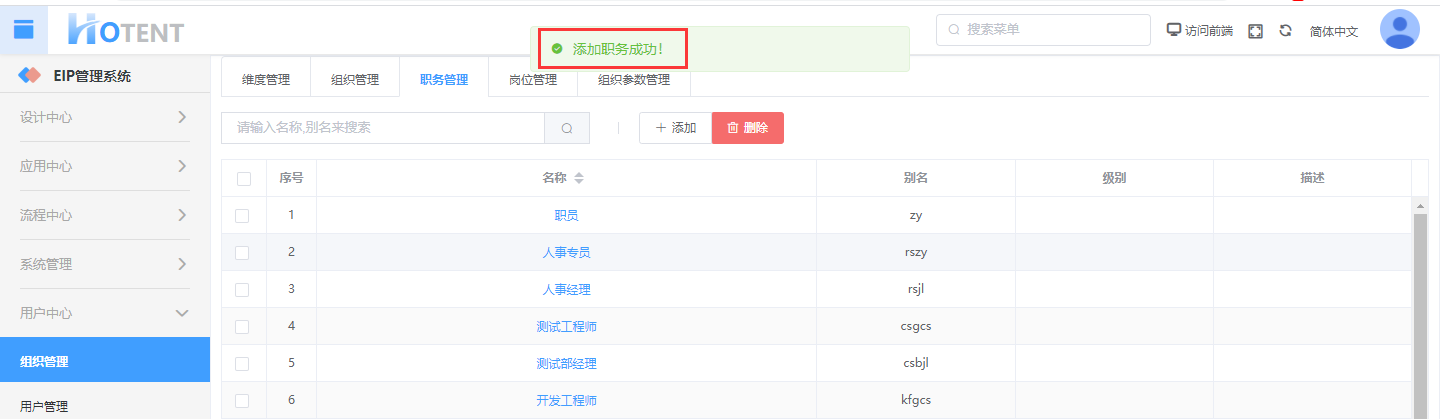Click the refresh icon in the header
Viewport: 1440px width, 419px height.
(1286, 31)
